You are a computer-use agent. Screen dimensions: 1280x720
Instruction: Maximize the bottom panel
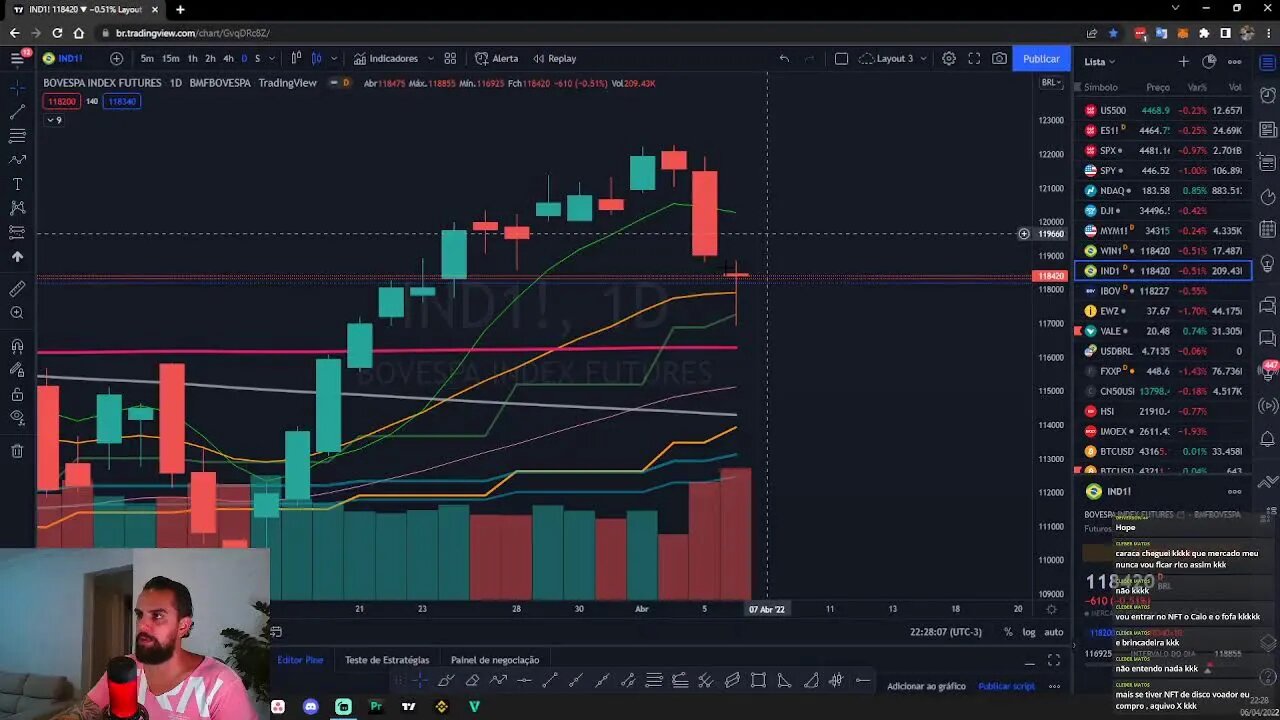(1054, 660)
